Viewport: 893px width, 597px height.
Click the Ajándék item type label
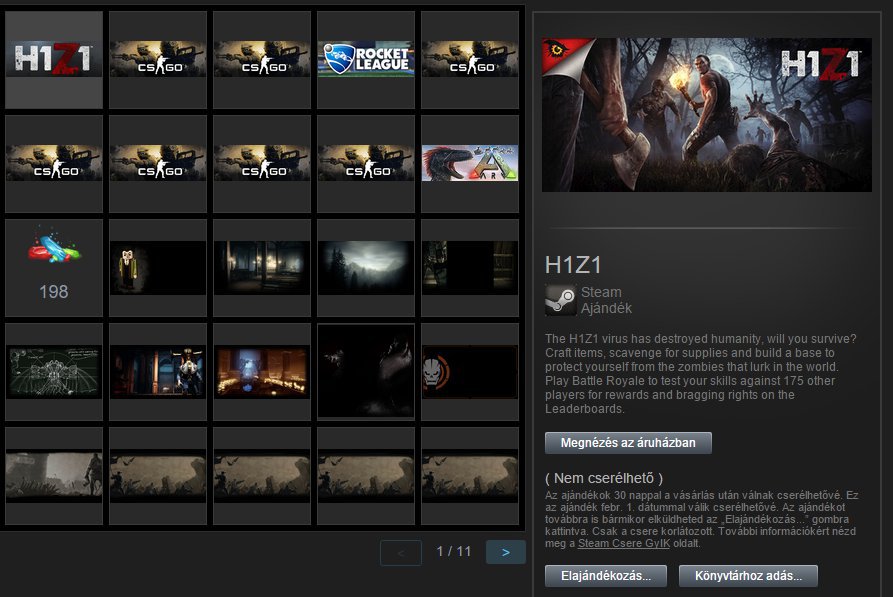tap(606, 308)
